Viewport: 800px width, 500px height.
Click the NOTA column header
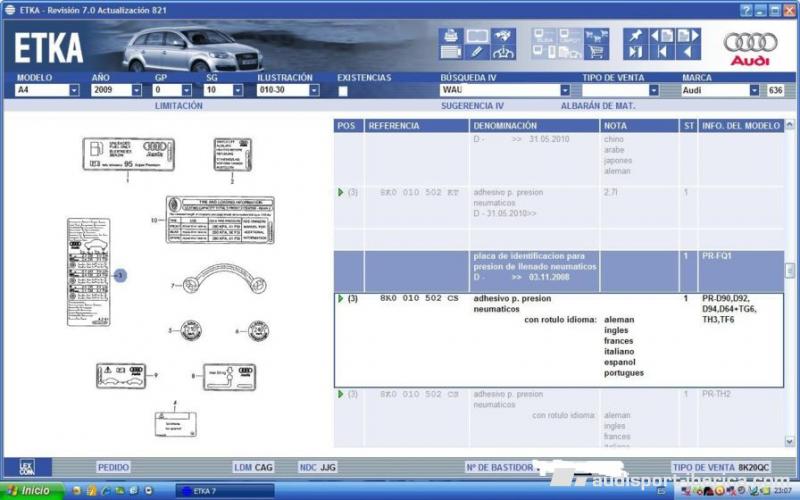click(639, 126)
